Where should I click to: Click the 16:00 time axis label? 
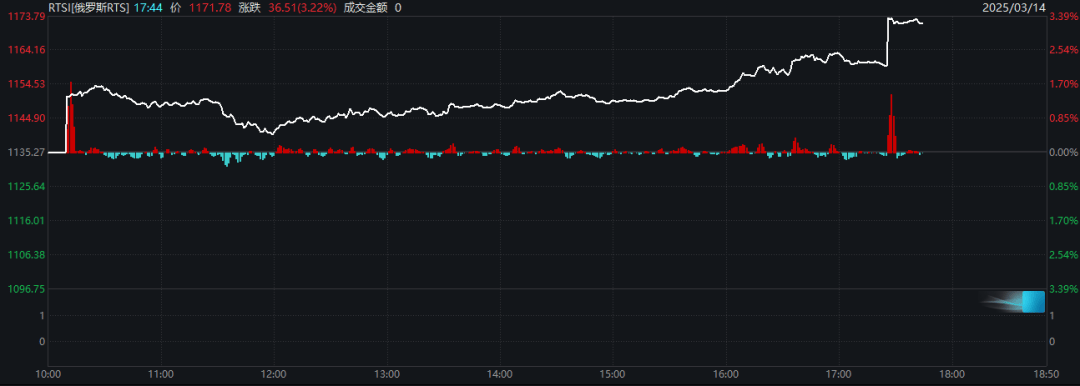725,374
